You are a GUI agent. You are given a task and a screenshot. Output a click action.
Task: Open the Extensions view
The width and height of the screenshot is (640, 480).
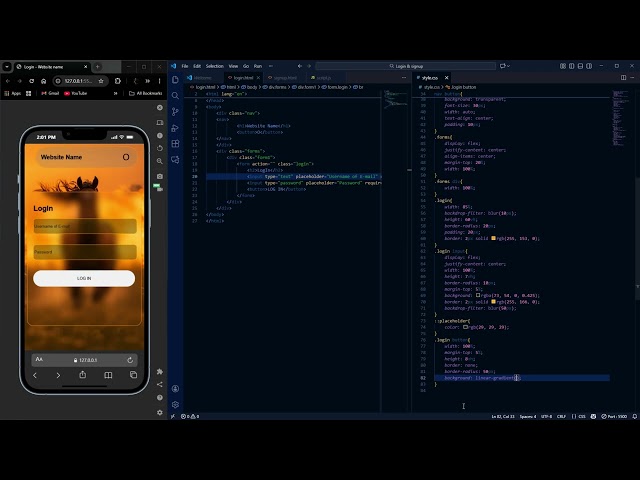pyautogui.click(x=175, y=144)
